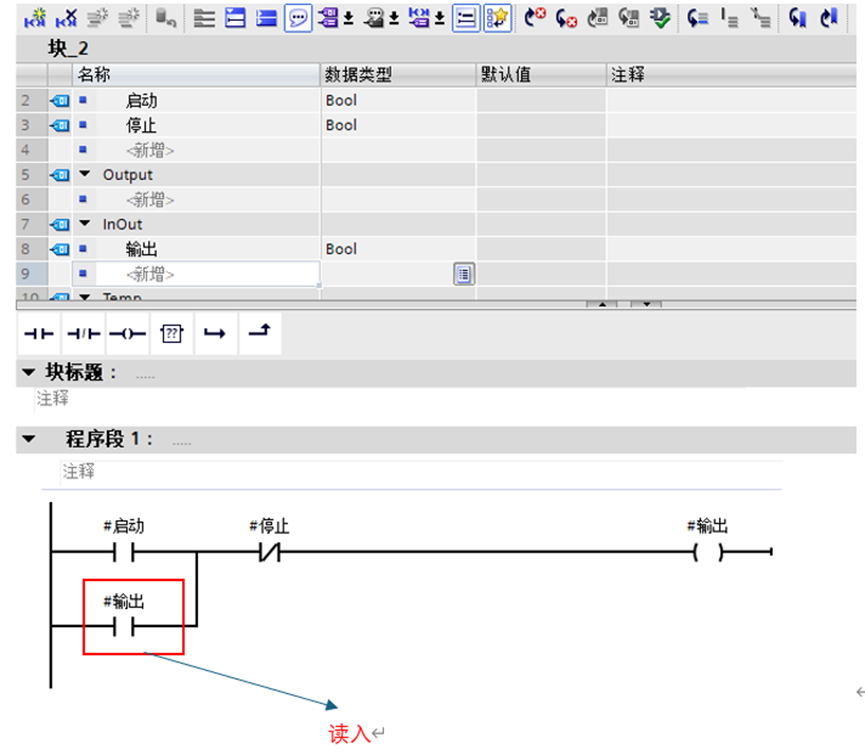Click the tag information speech-bubble icon

coord(374,18)
